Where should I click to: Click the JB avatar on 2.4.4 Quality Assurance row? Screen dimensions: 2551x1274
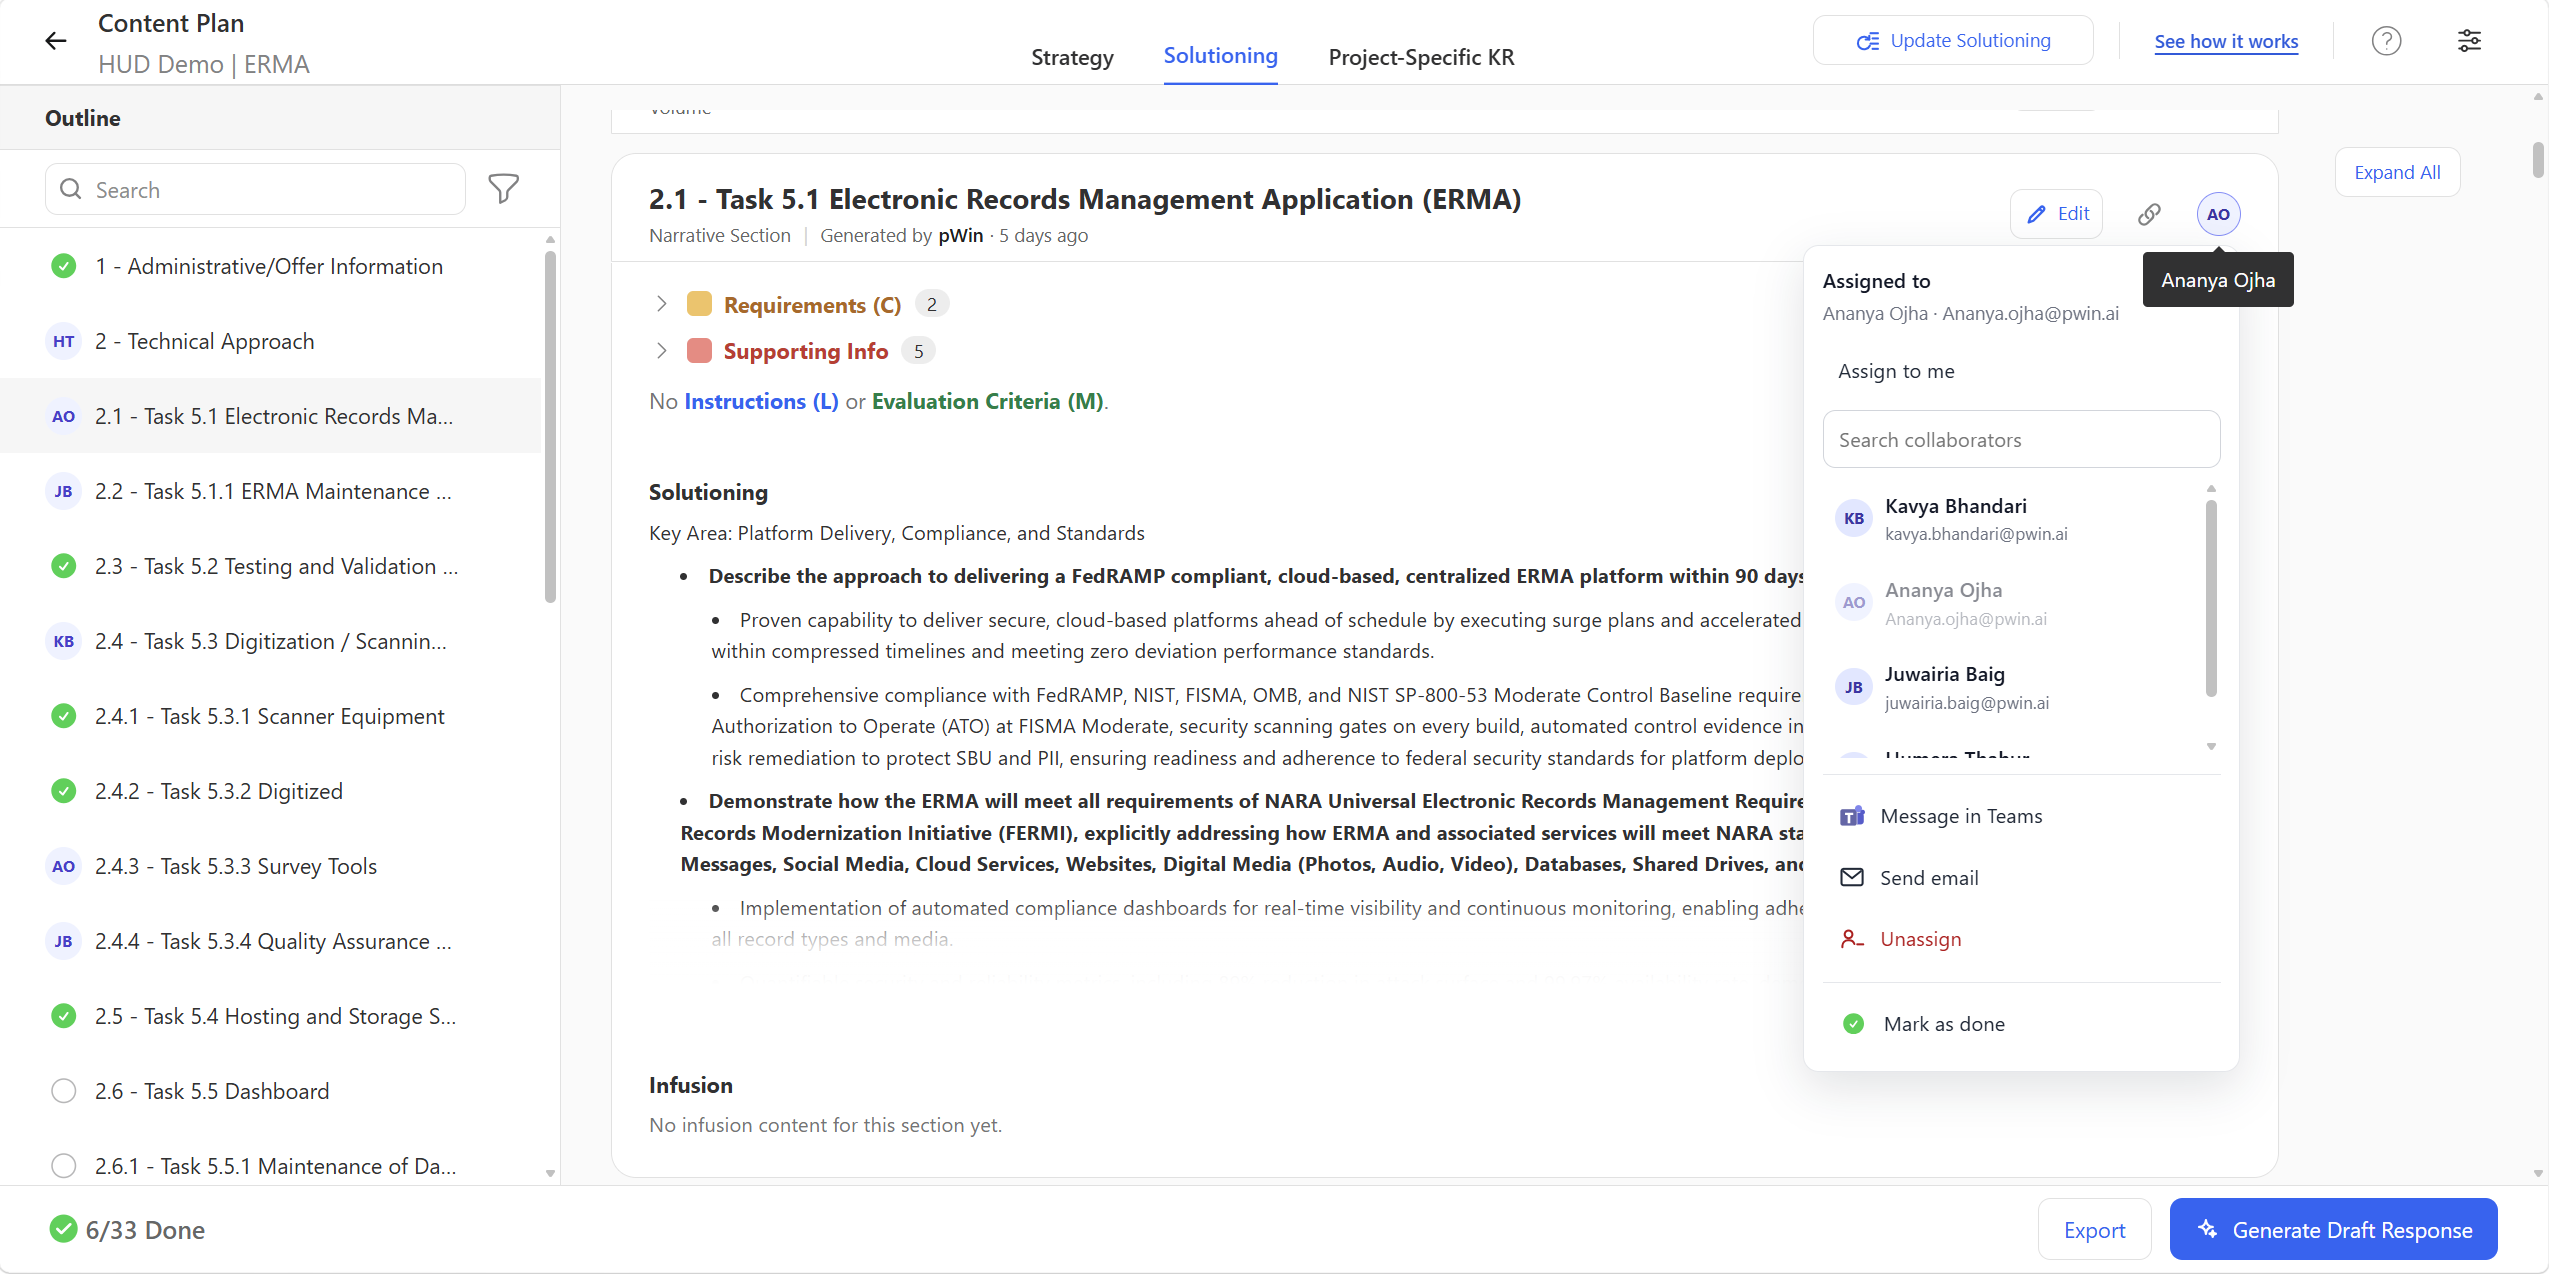(63, 942)
